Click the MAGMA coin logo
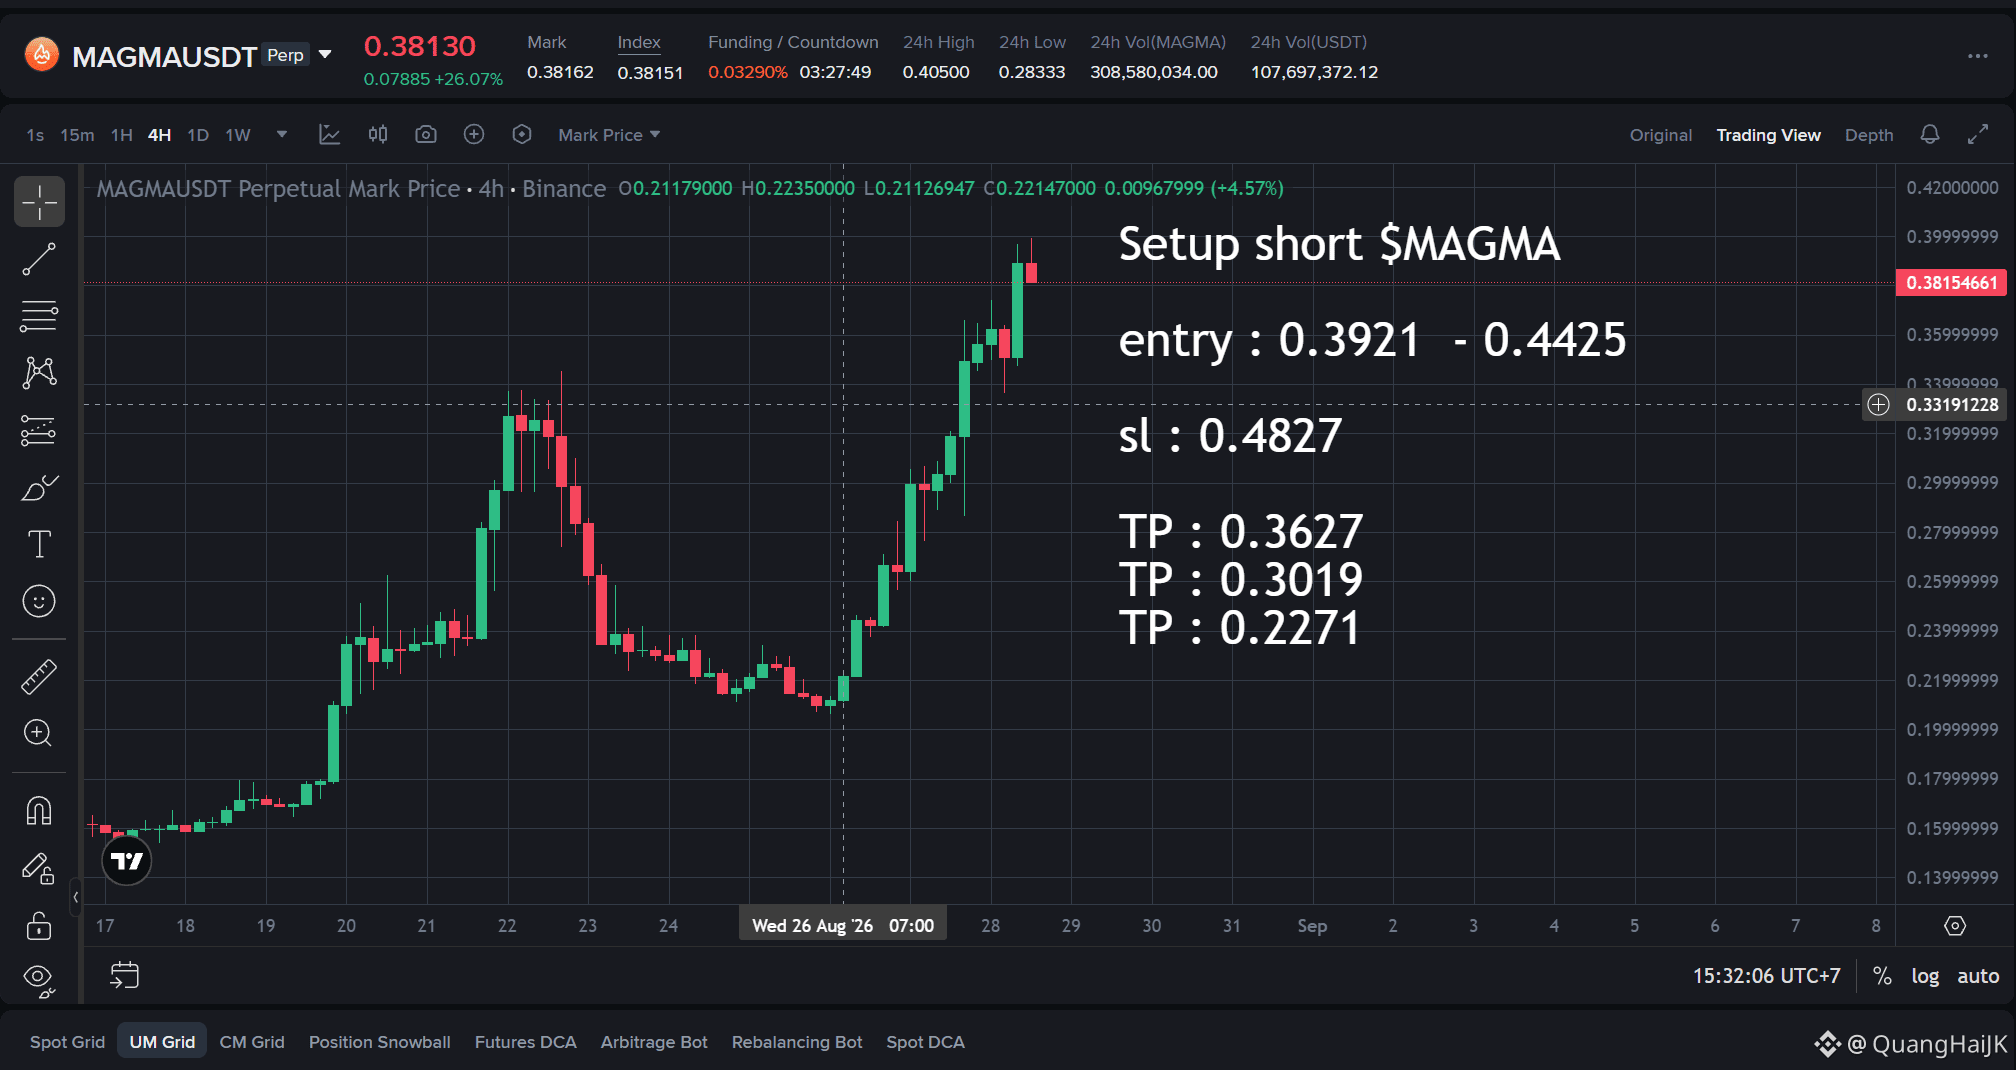2016x1070 pixels. tap(42, 55)
